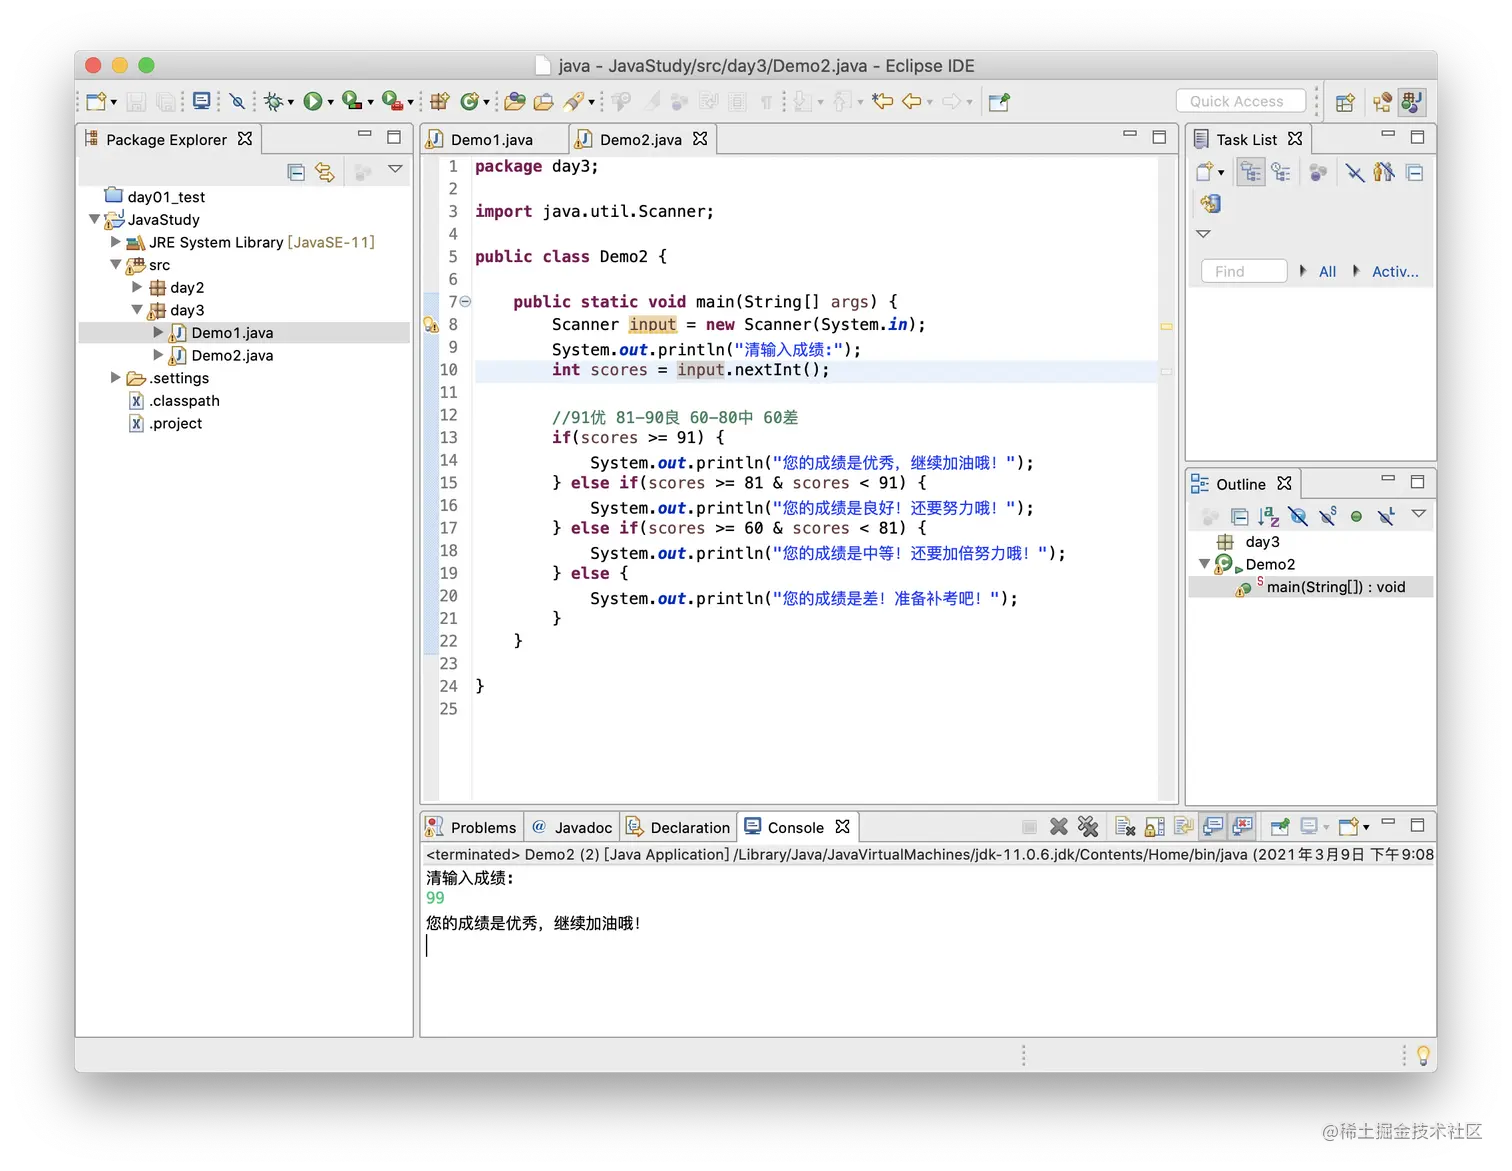
Task: Click the Activ... link in Task List
Action: pyautogui.click(x=1394, y=271)
